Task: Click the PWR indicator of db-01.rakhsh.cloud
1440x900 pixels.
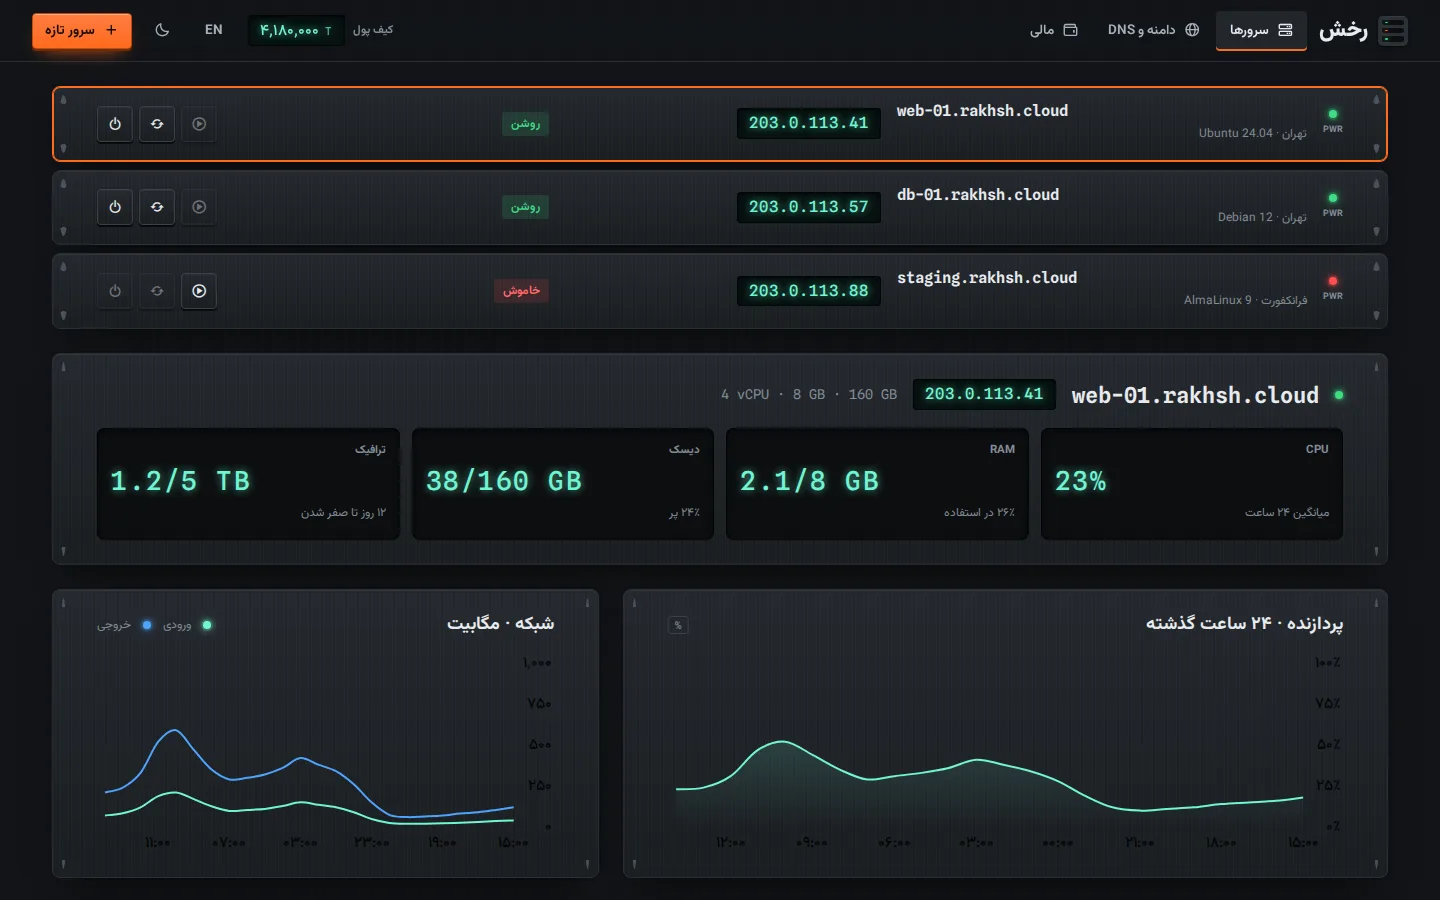Action: point(1333,198)
